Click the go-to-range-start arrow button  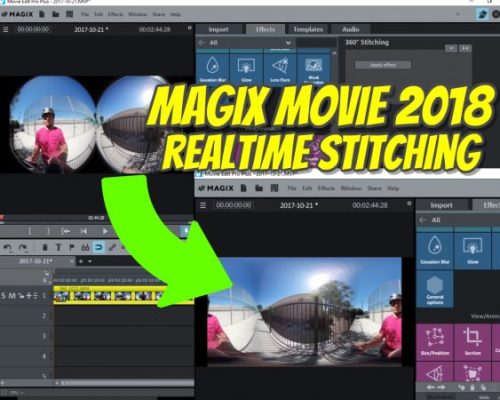[x=66, y=231]
